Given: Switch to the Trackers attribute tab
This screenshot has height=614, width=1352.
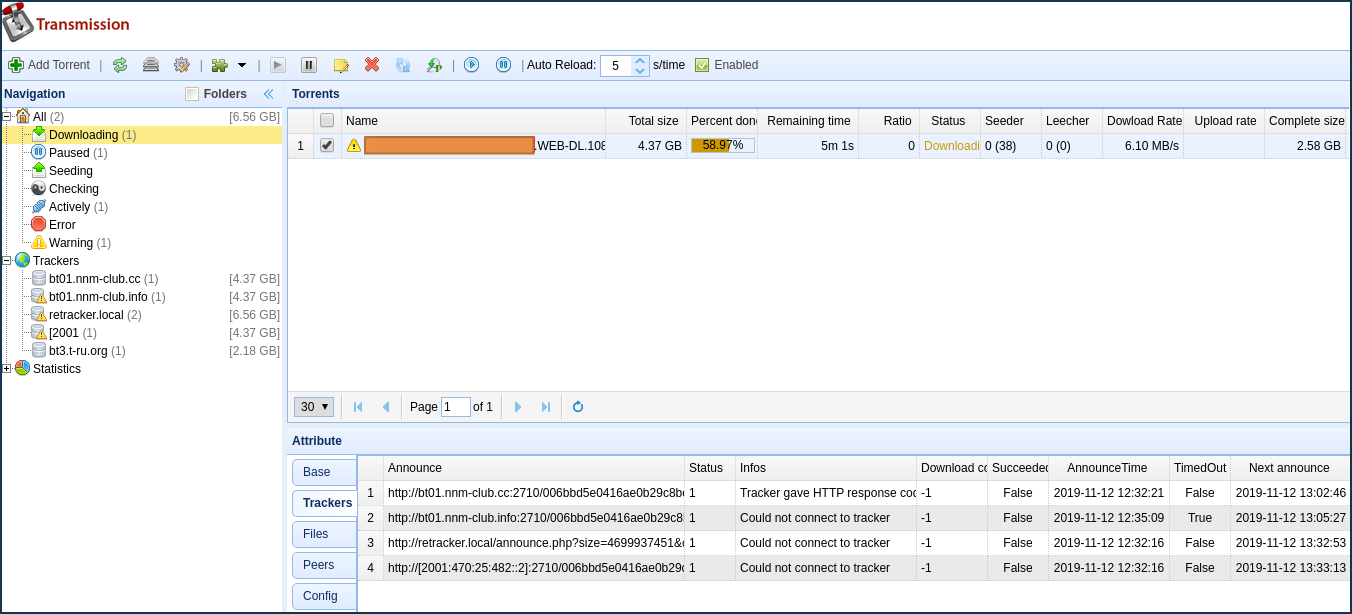Looking at the screenshot, I should [x=324, y=503].
